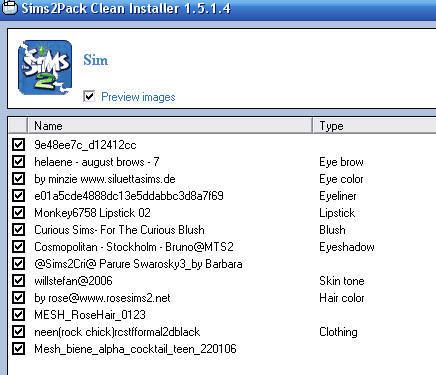The image size is (436, 375).
Task: Select Curious Sims- For The Curious Blush
Action: click(119, 230)
